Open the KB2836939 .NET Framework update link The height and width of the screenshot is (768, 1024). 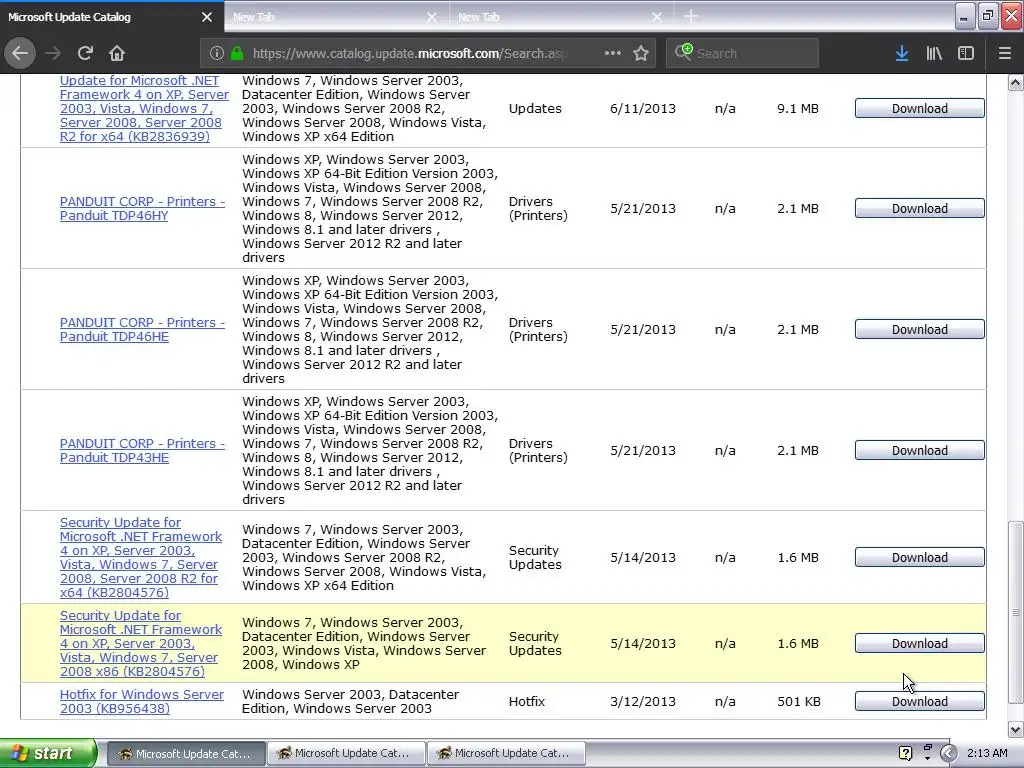(x=144, y=108)
